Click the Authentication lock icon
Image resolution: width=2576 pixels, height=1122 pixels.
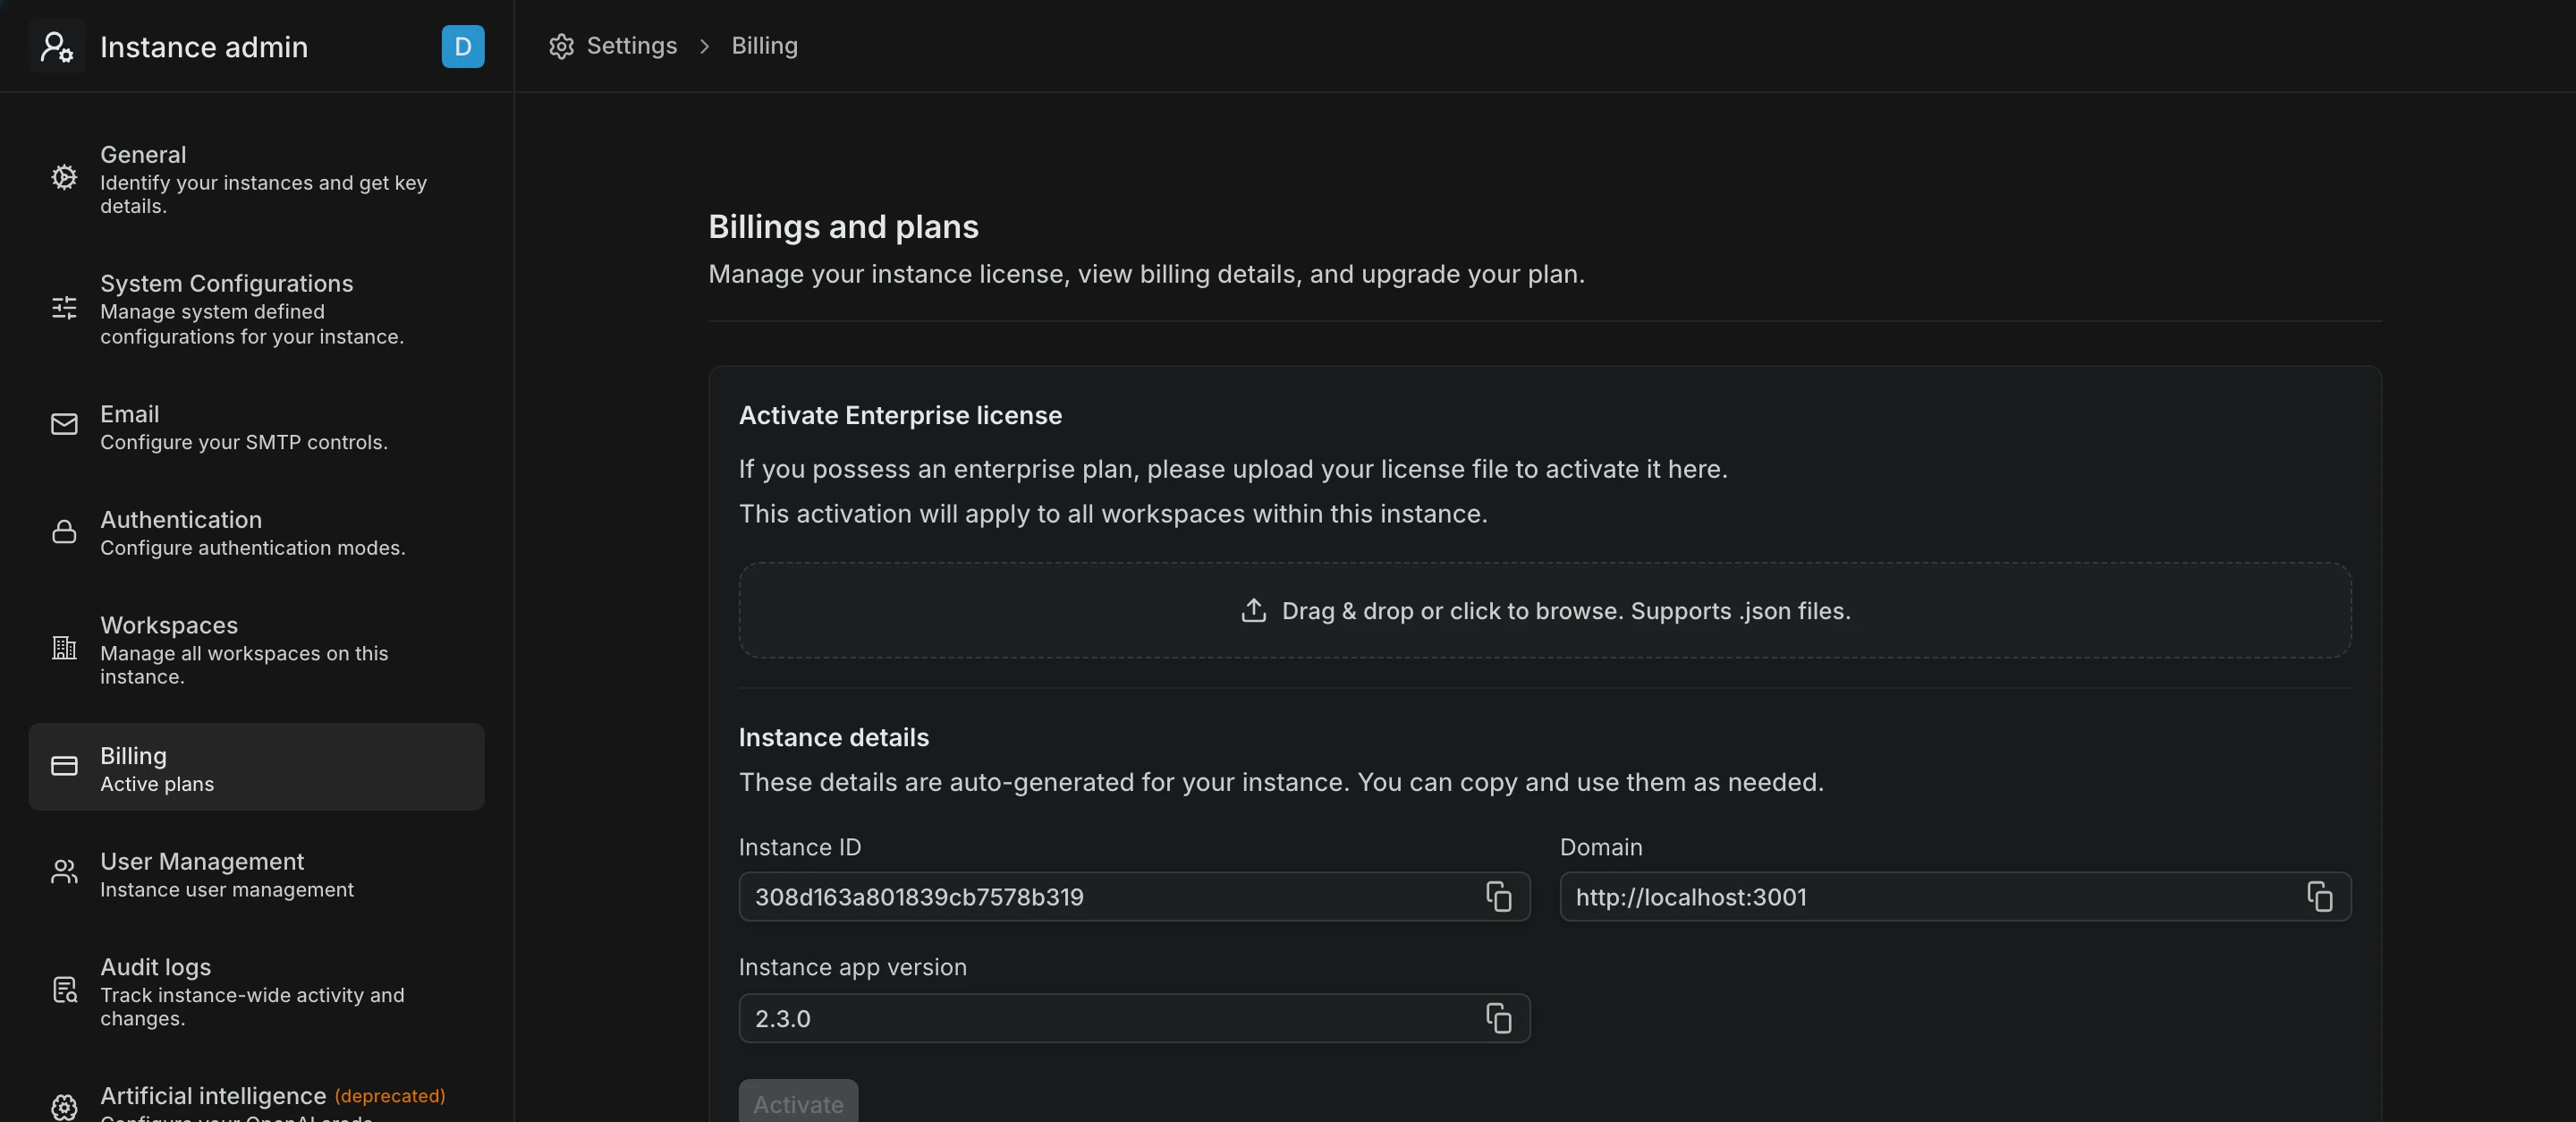tap(64, 531)
